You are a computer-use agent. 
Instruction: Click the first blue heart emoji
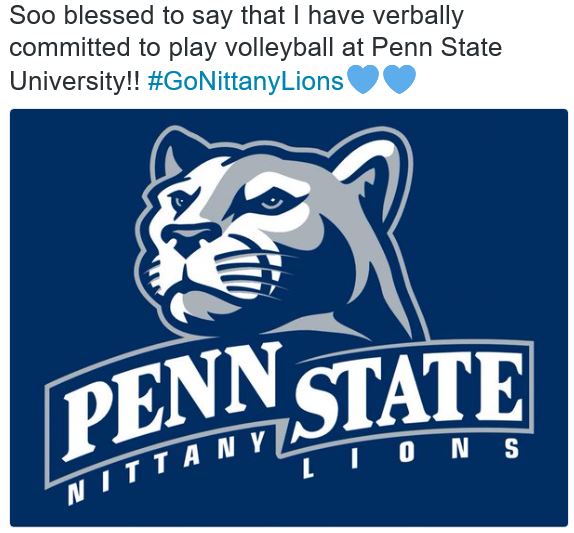click(362, 79)
